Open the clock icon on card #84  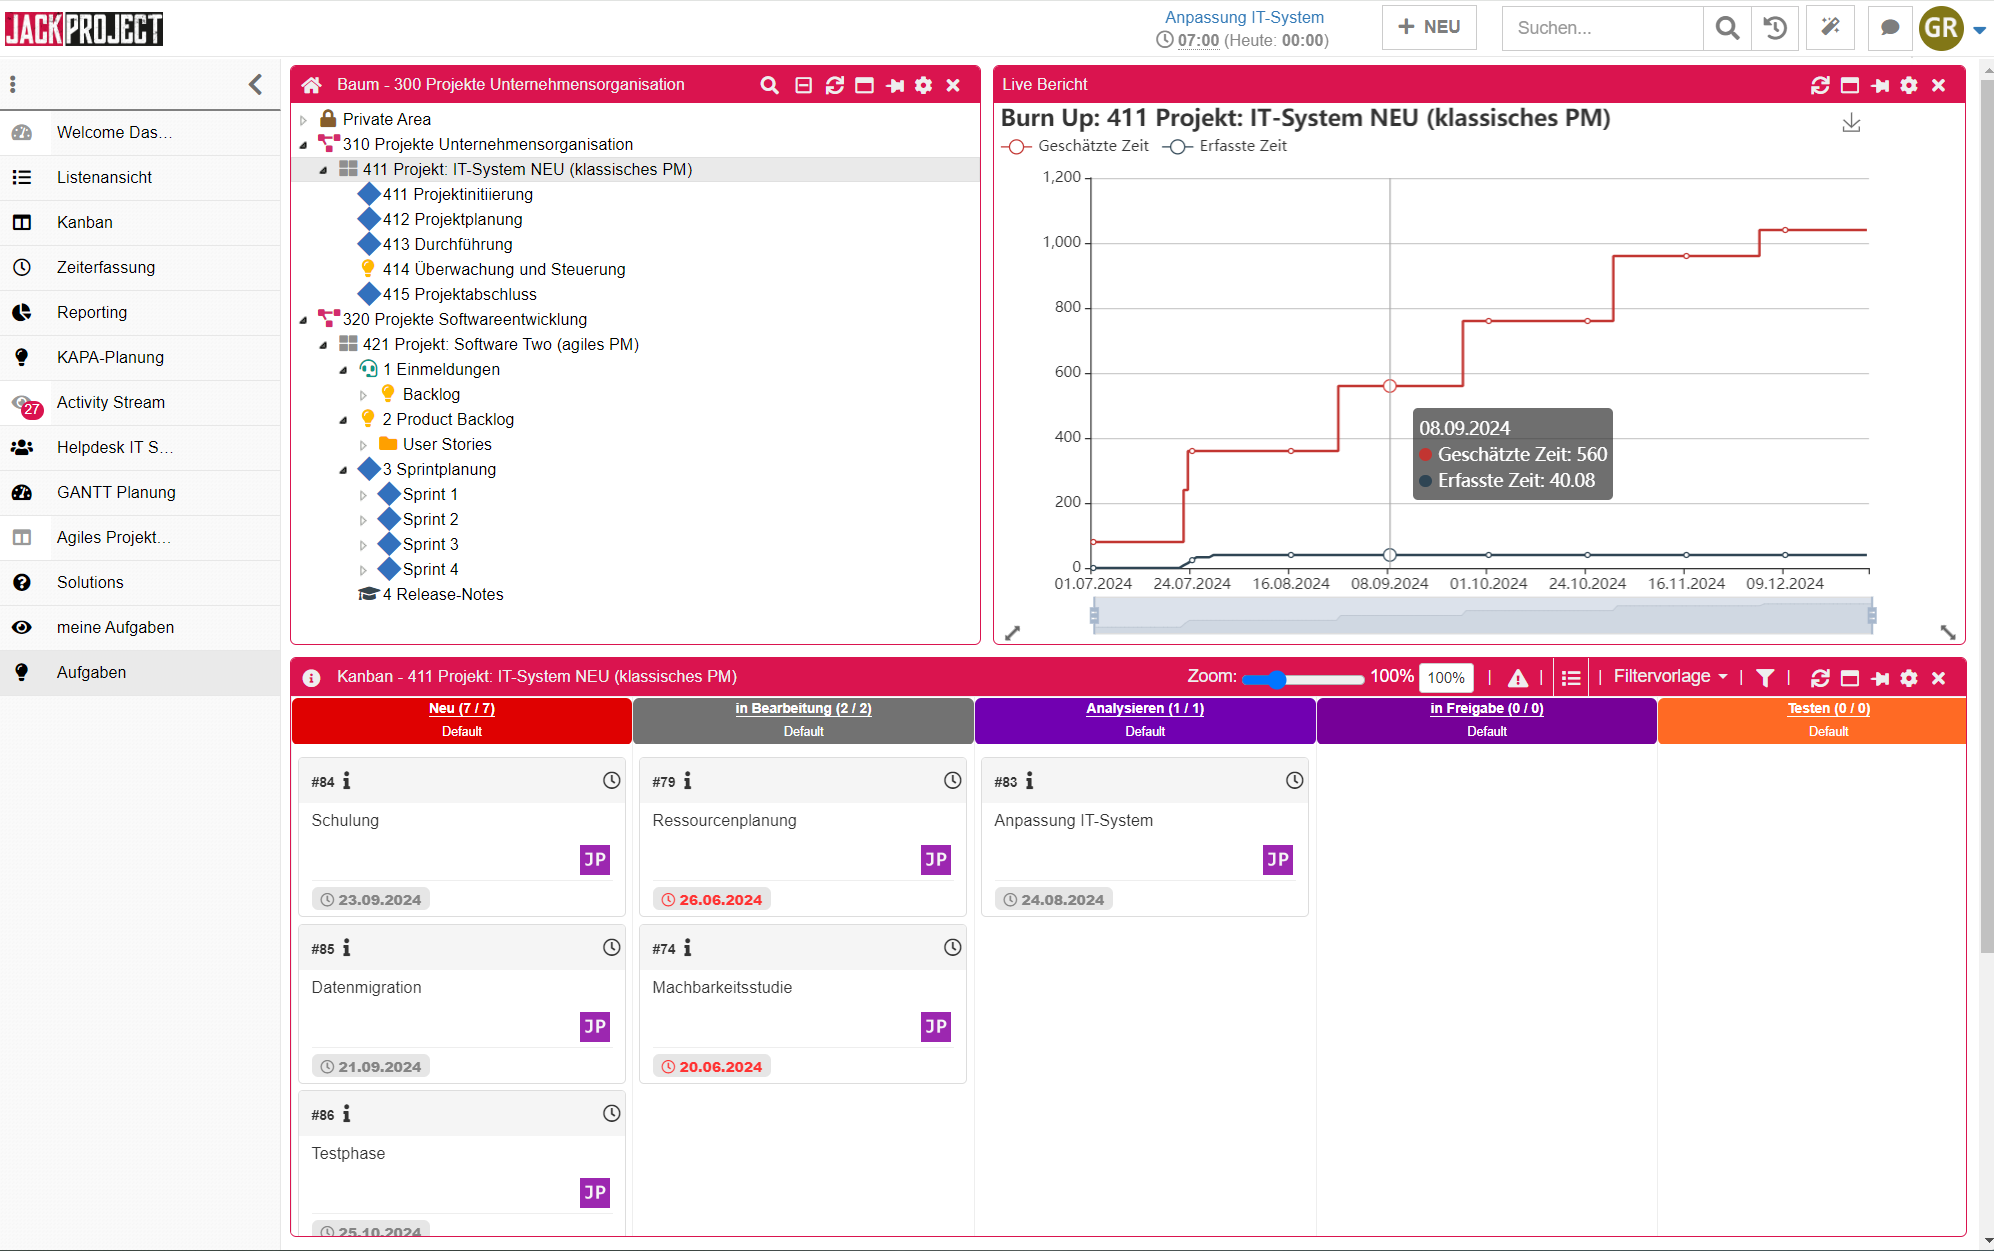611,781
